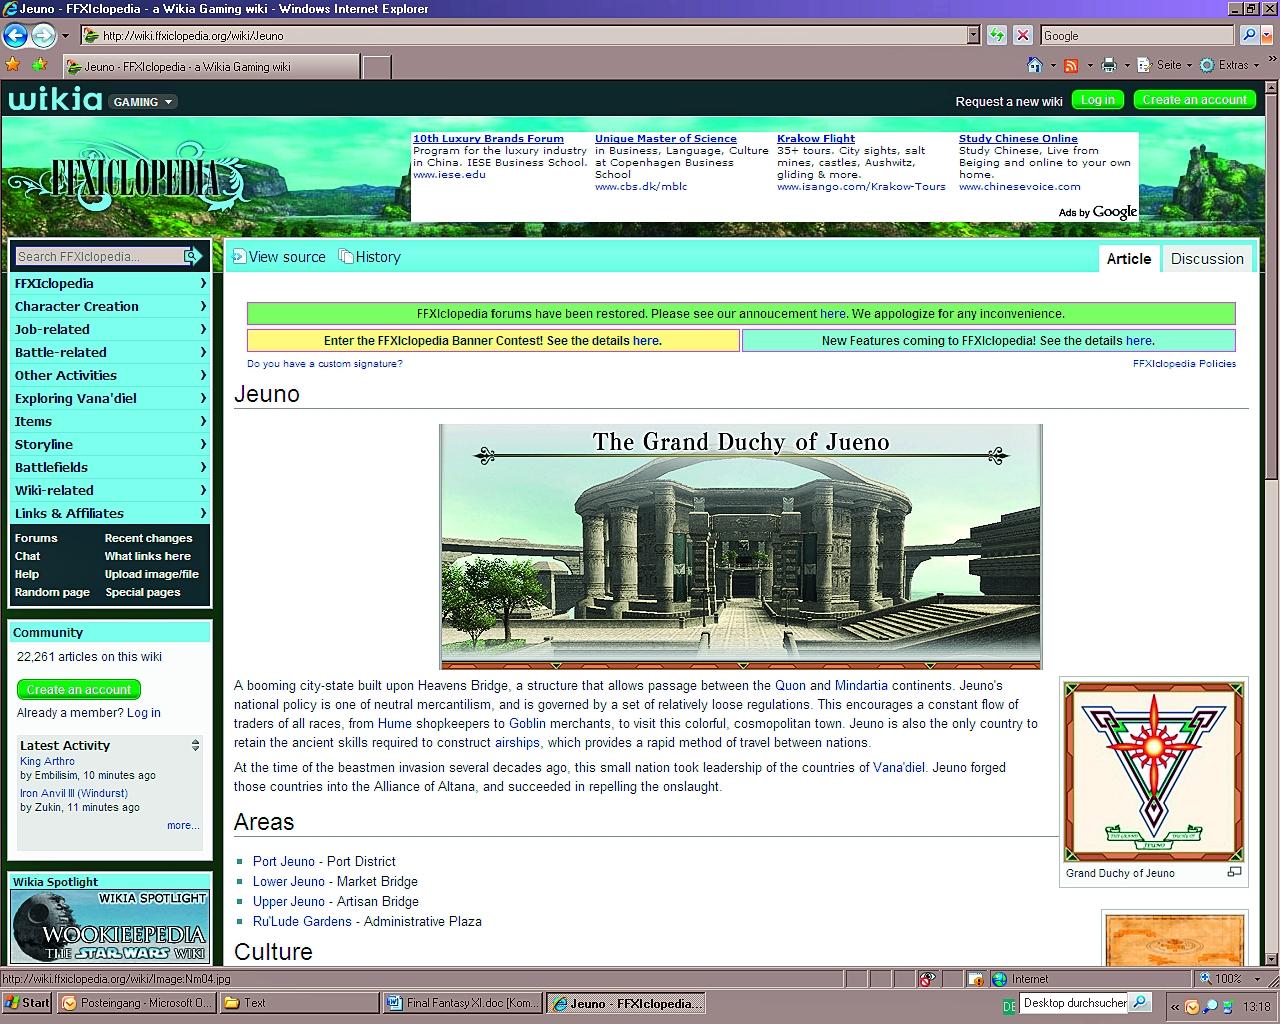Enlarge the Grand Duchy of Jeuno thumbnail icon
The image size is (1280, 1024).
1234,872
